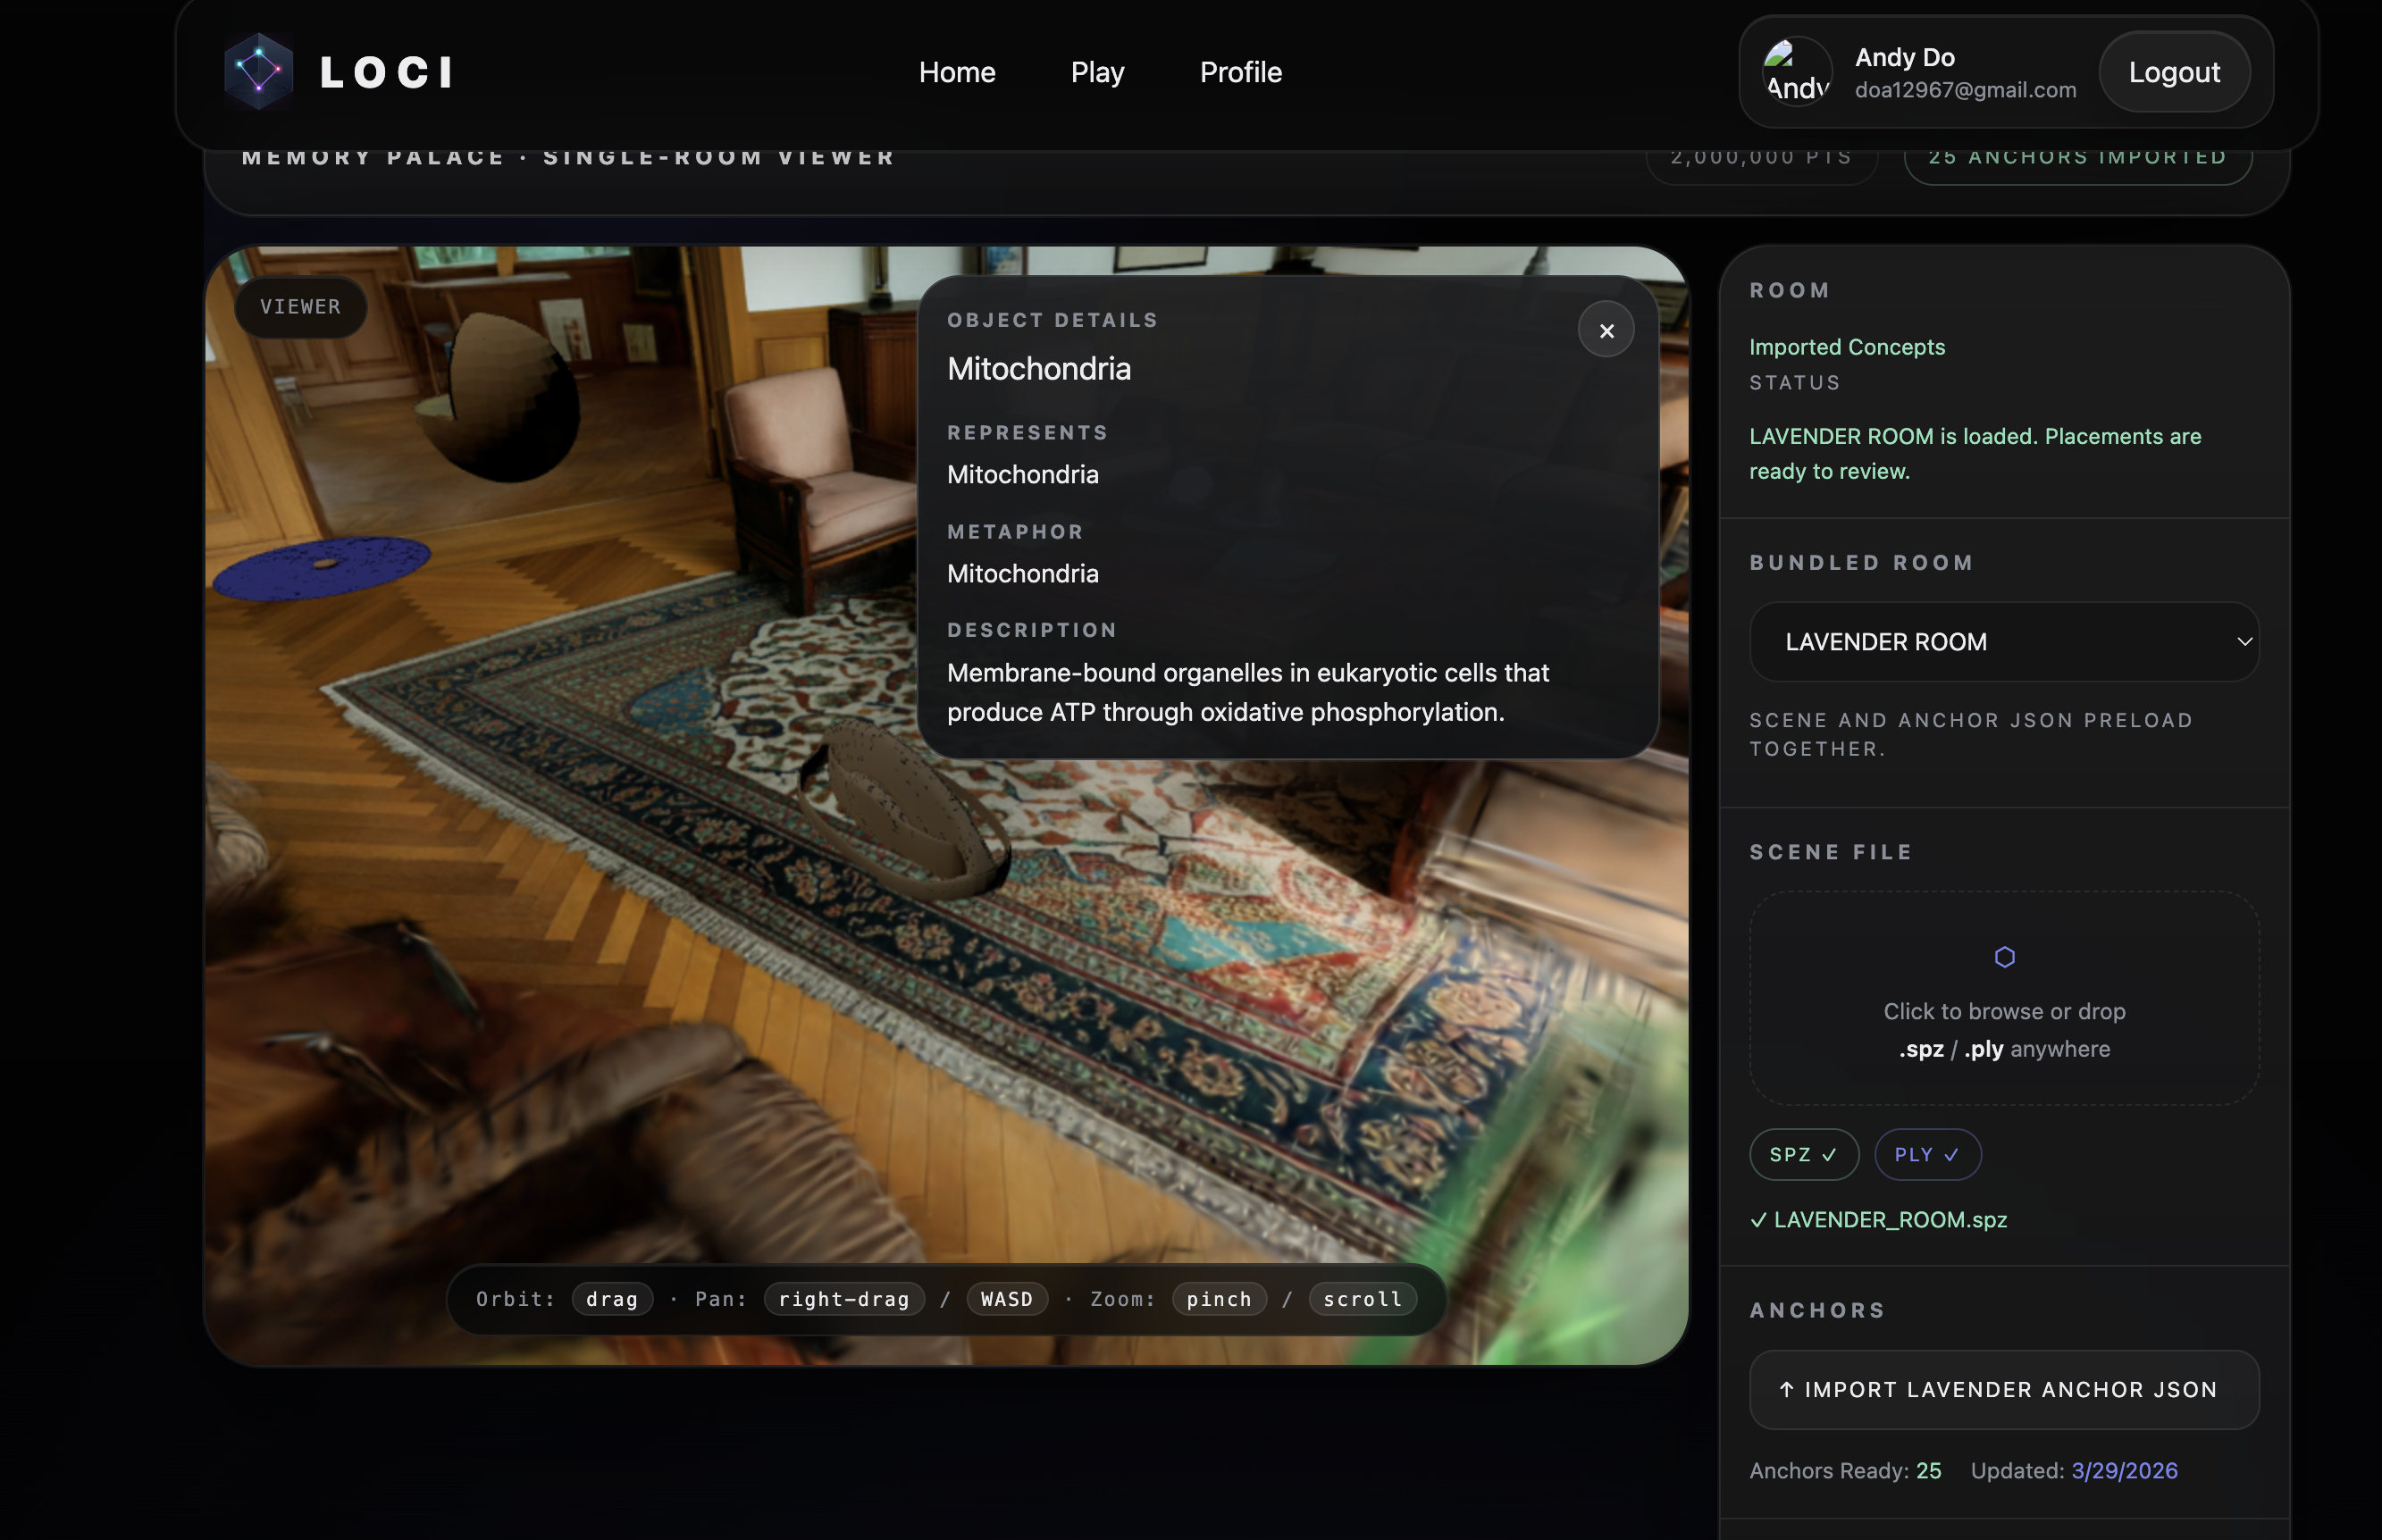Click the LOCI hexagon logo icon

point(258,71)
